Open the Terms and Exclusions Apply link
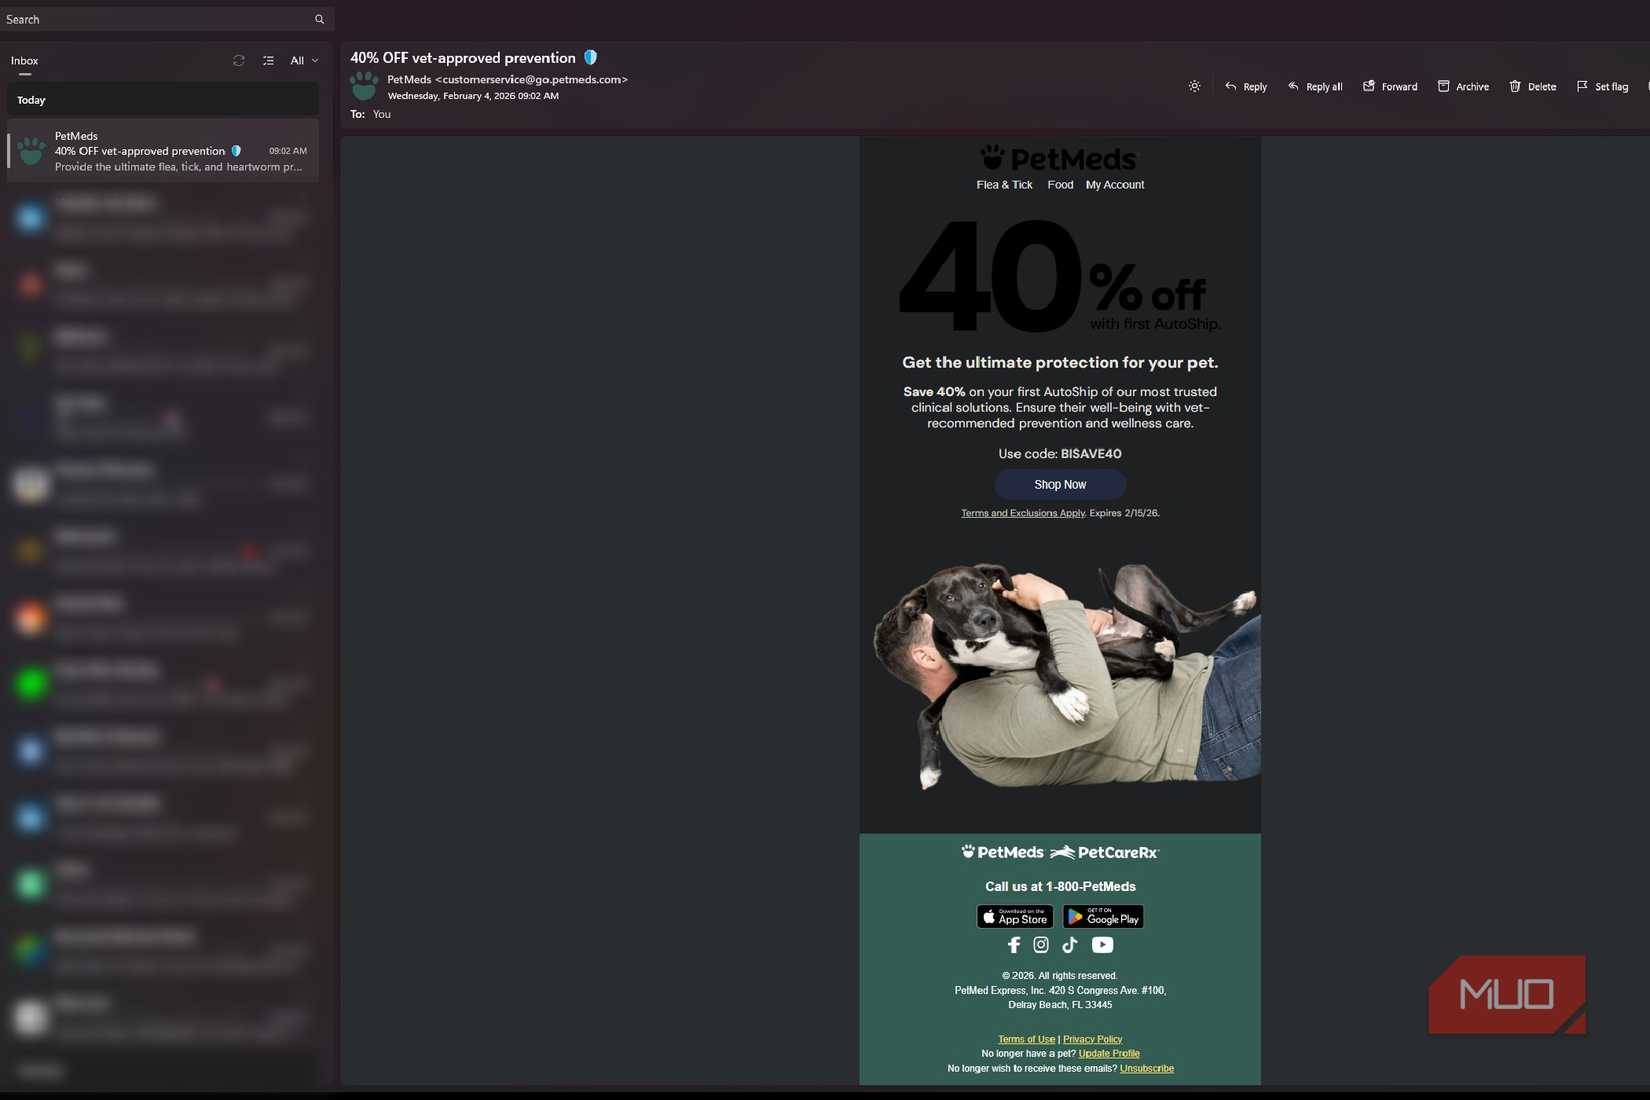This screenshot has width=1650, height=1100. click(x=1023, y=513)
